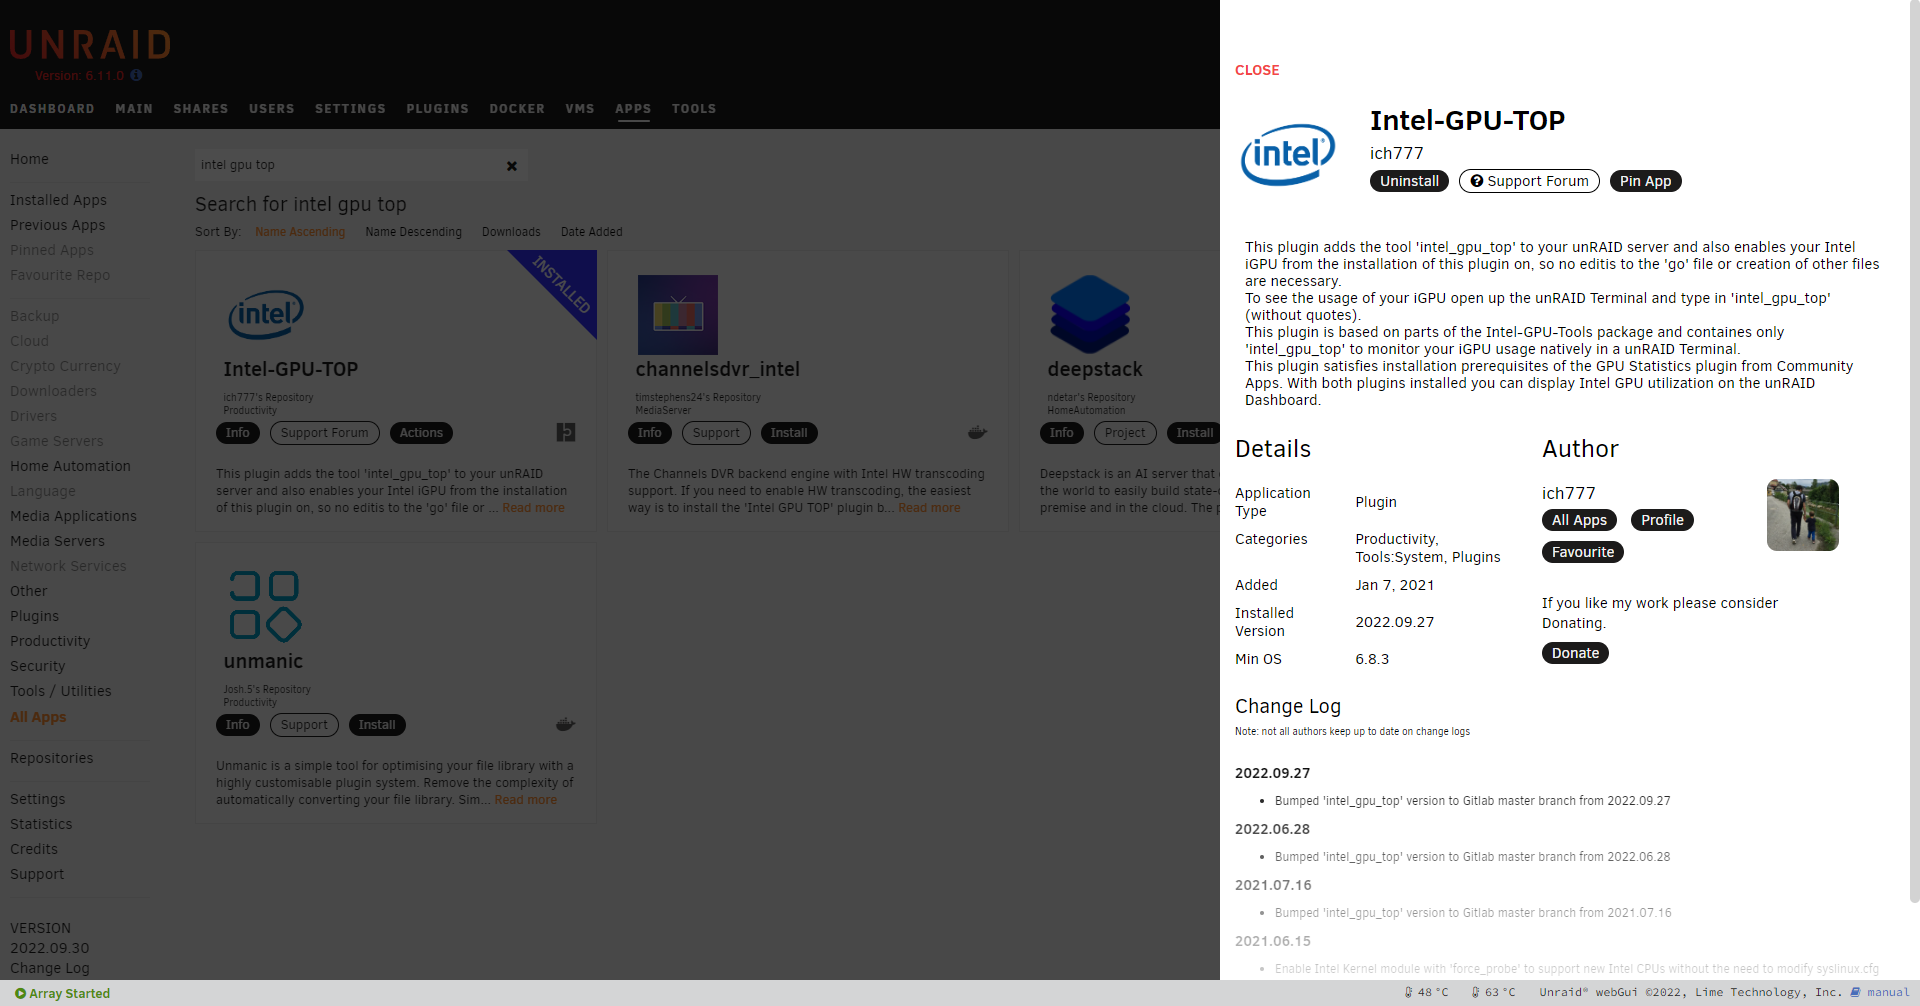Go to the Users tab
Image resolution: width=1920 pixels, height=1006 pixels.
click(272, 109)
